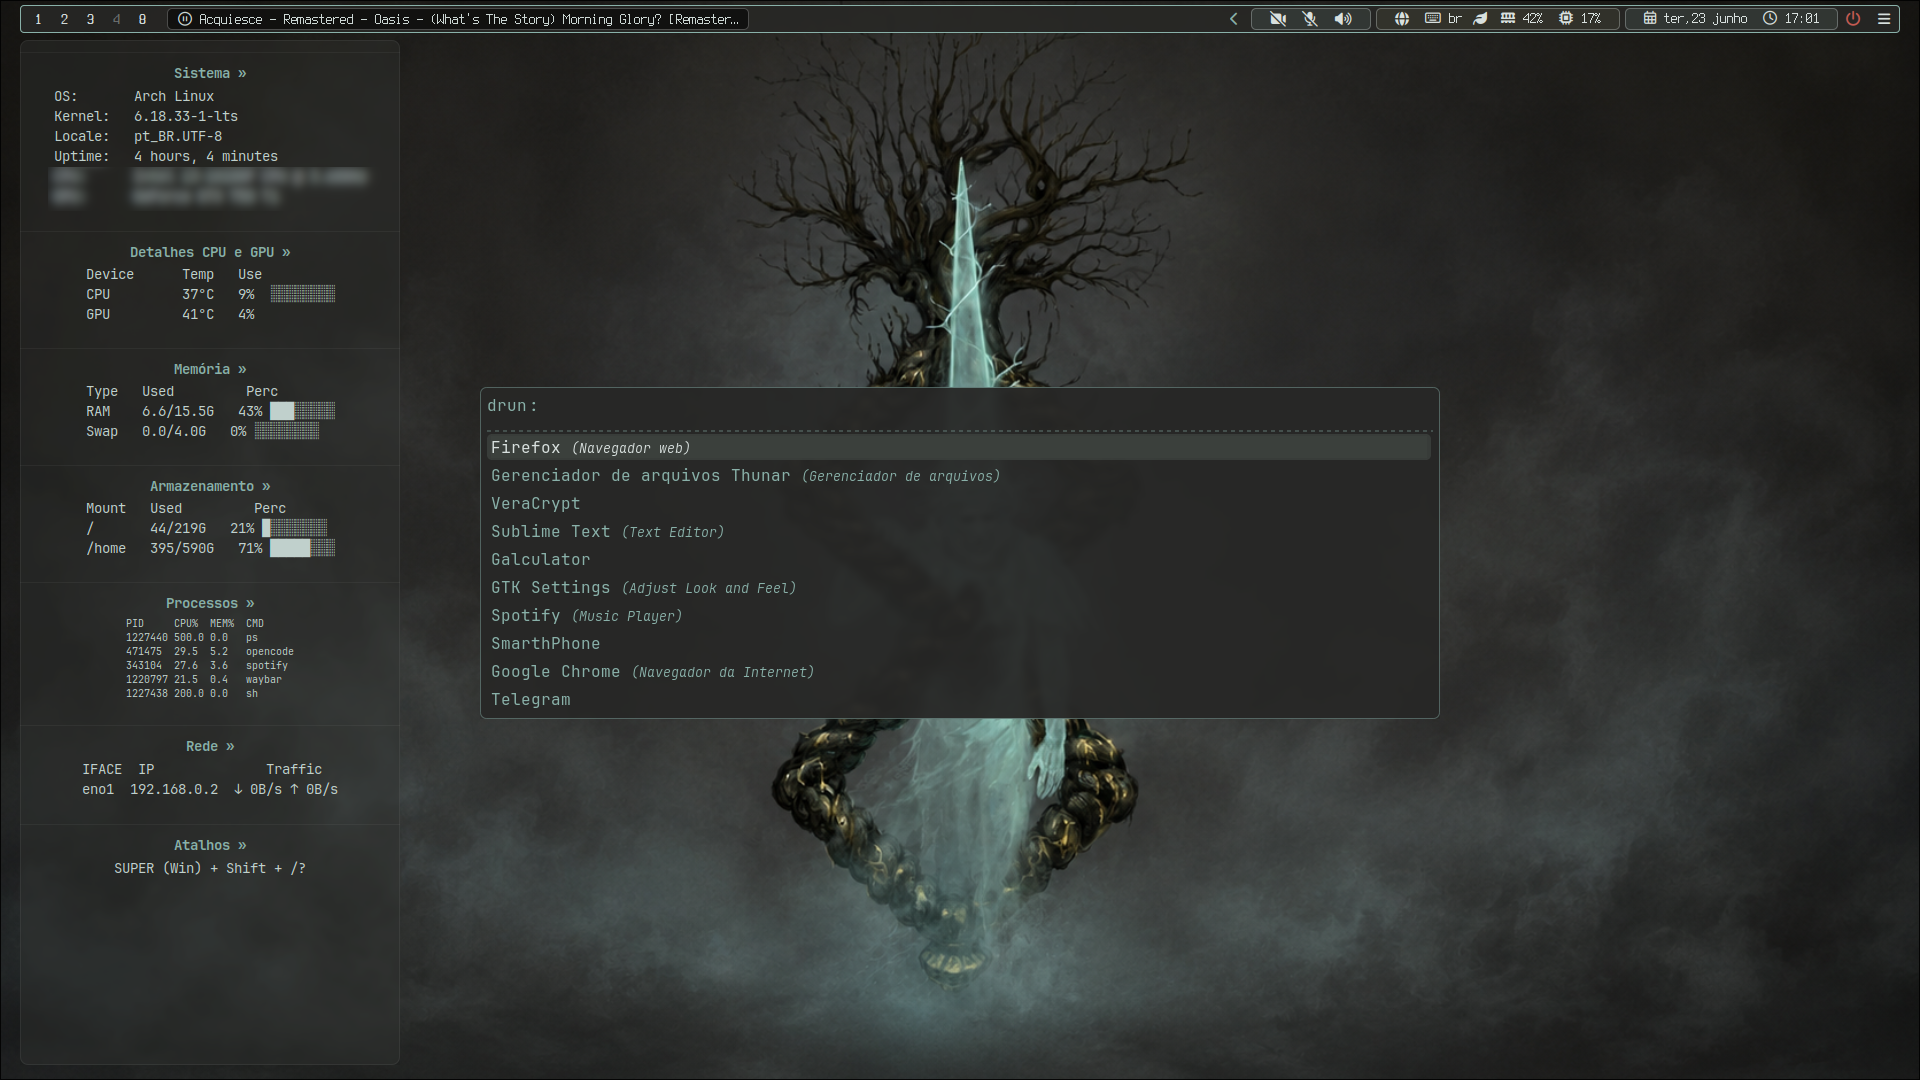Click the 'SUPER (Win) + Shift + /?' shortcut text
Screen dimensions: 1920x1080
click(210, 868)
